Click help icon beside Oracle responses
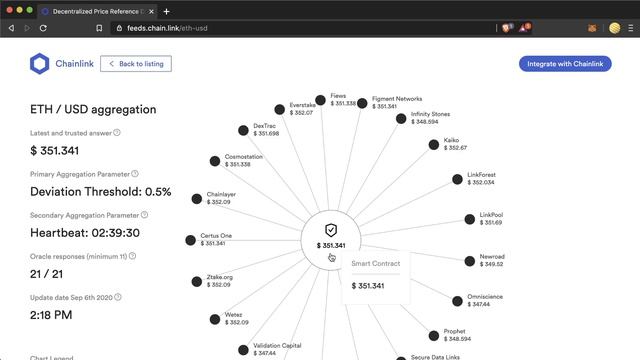The image size is (640, 360). coord(132,256)
